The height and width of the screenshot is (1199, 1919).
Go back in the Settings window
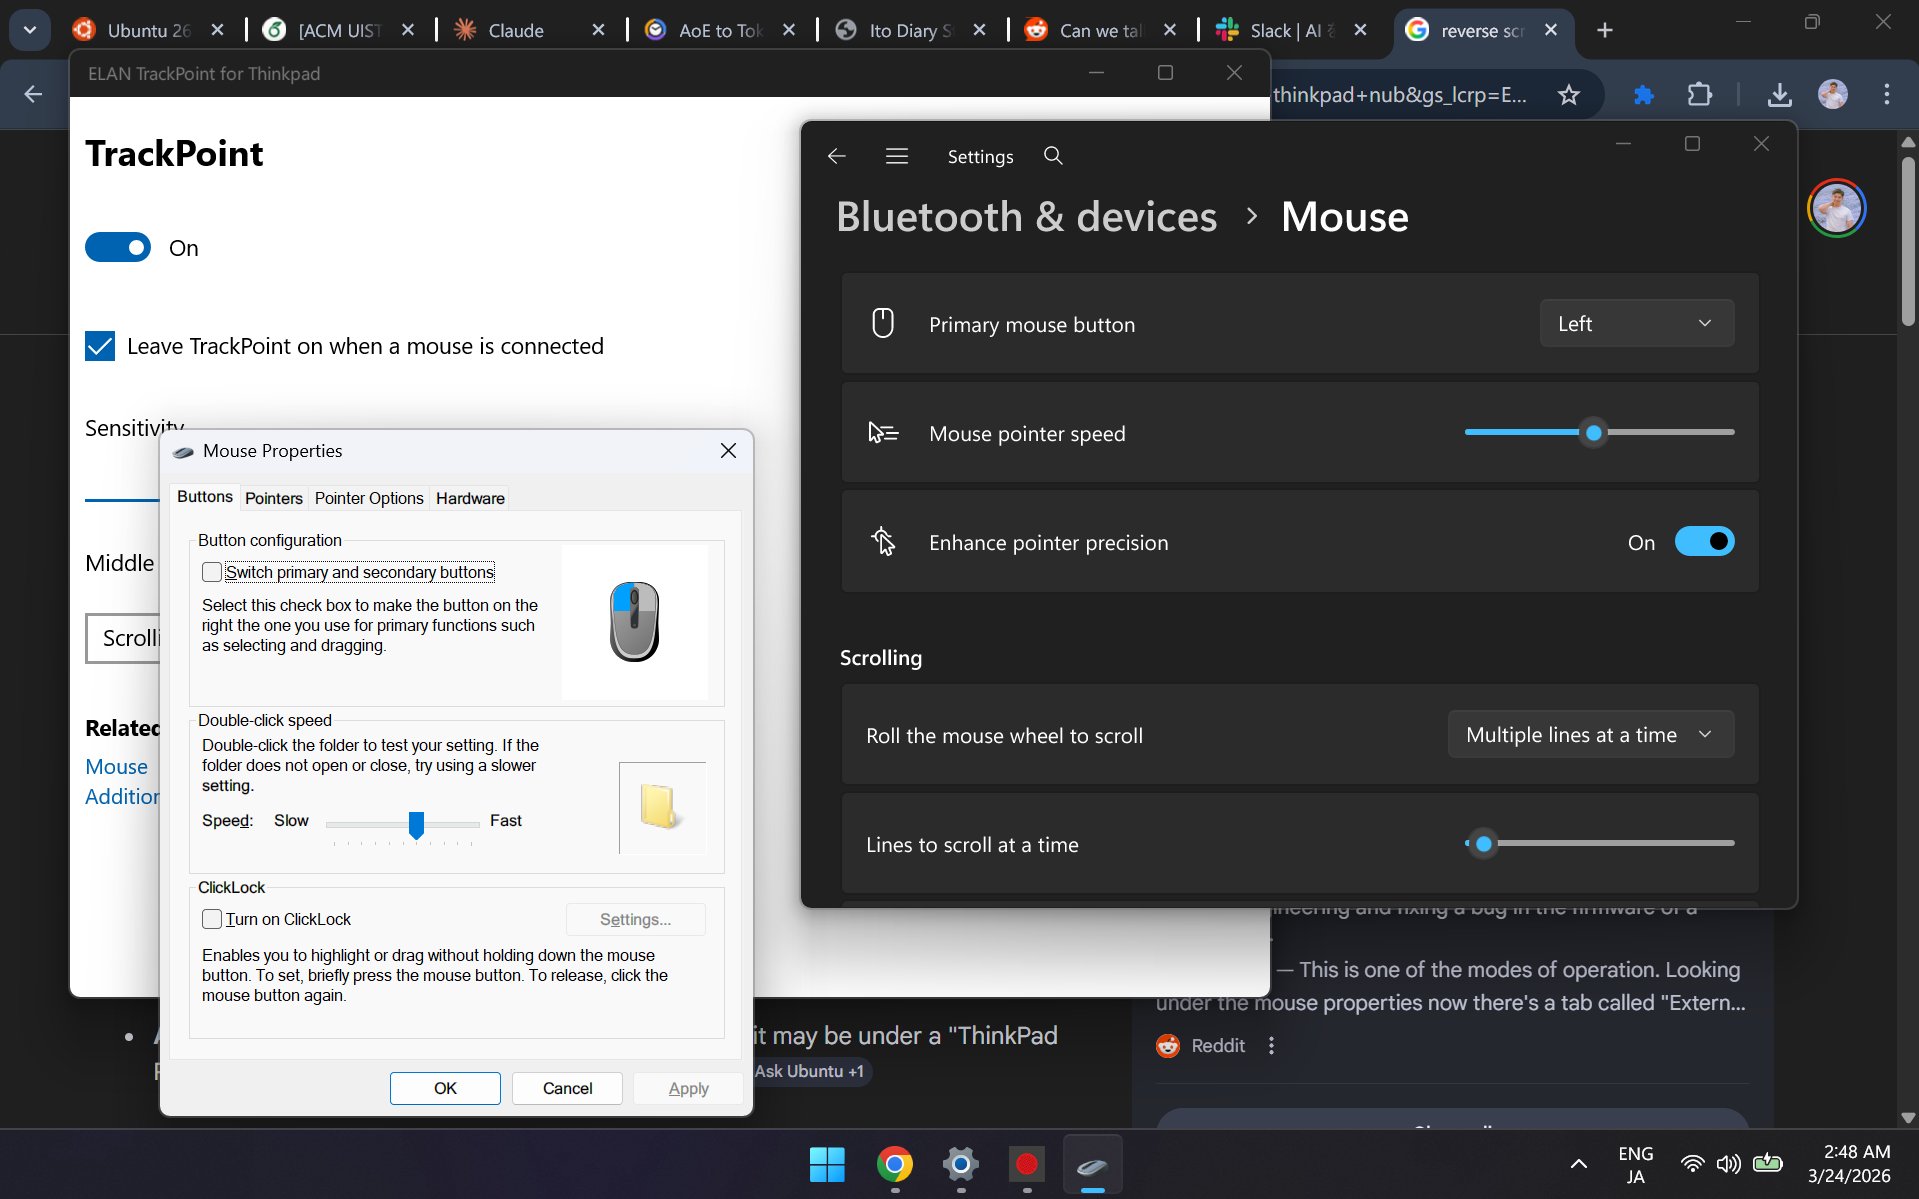point(837,156)
